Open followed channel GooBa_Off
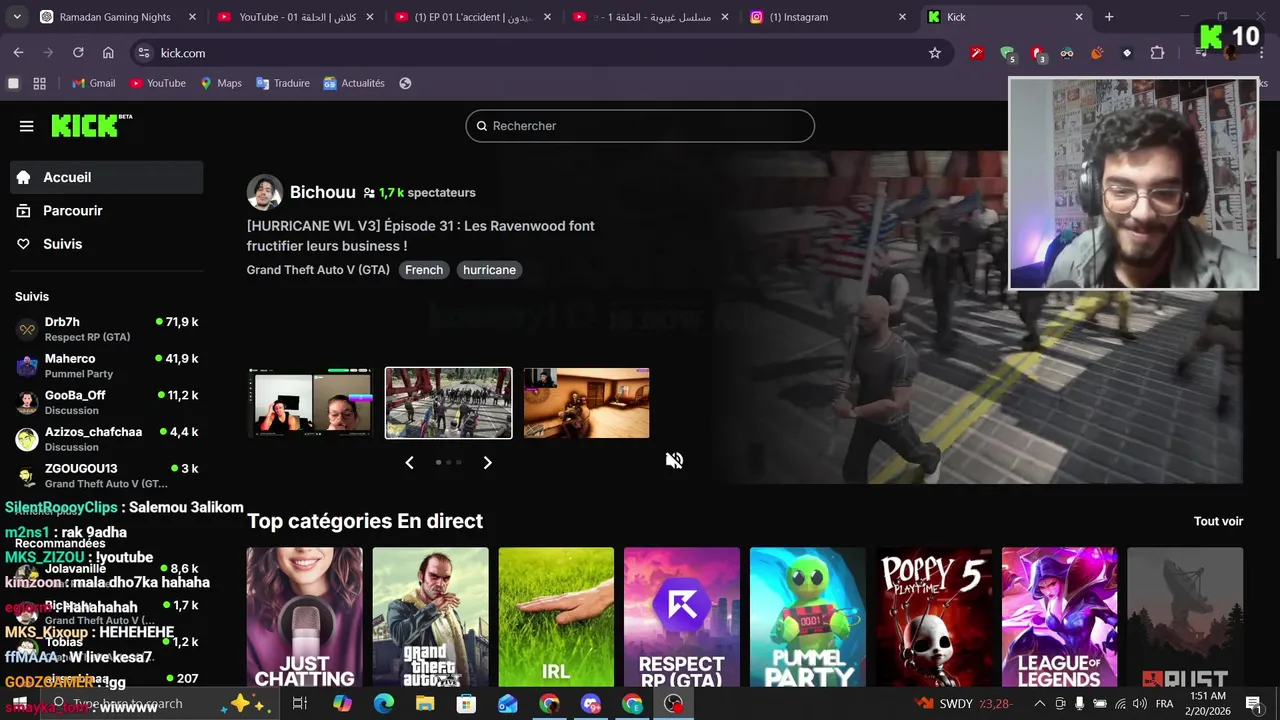1280x720 pixels. coord(107,402)
